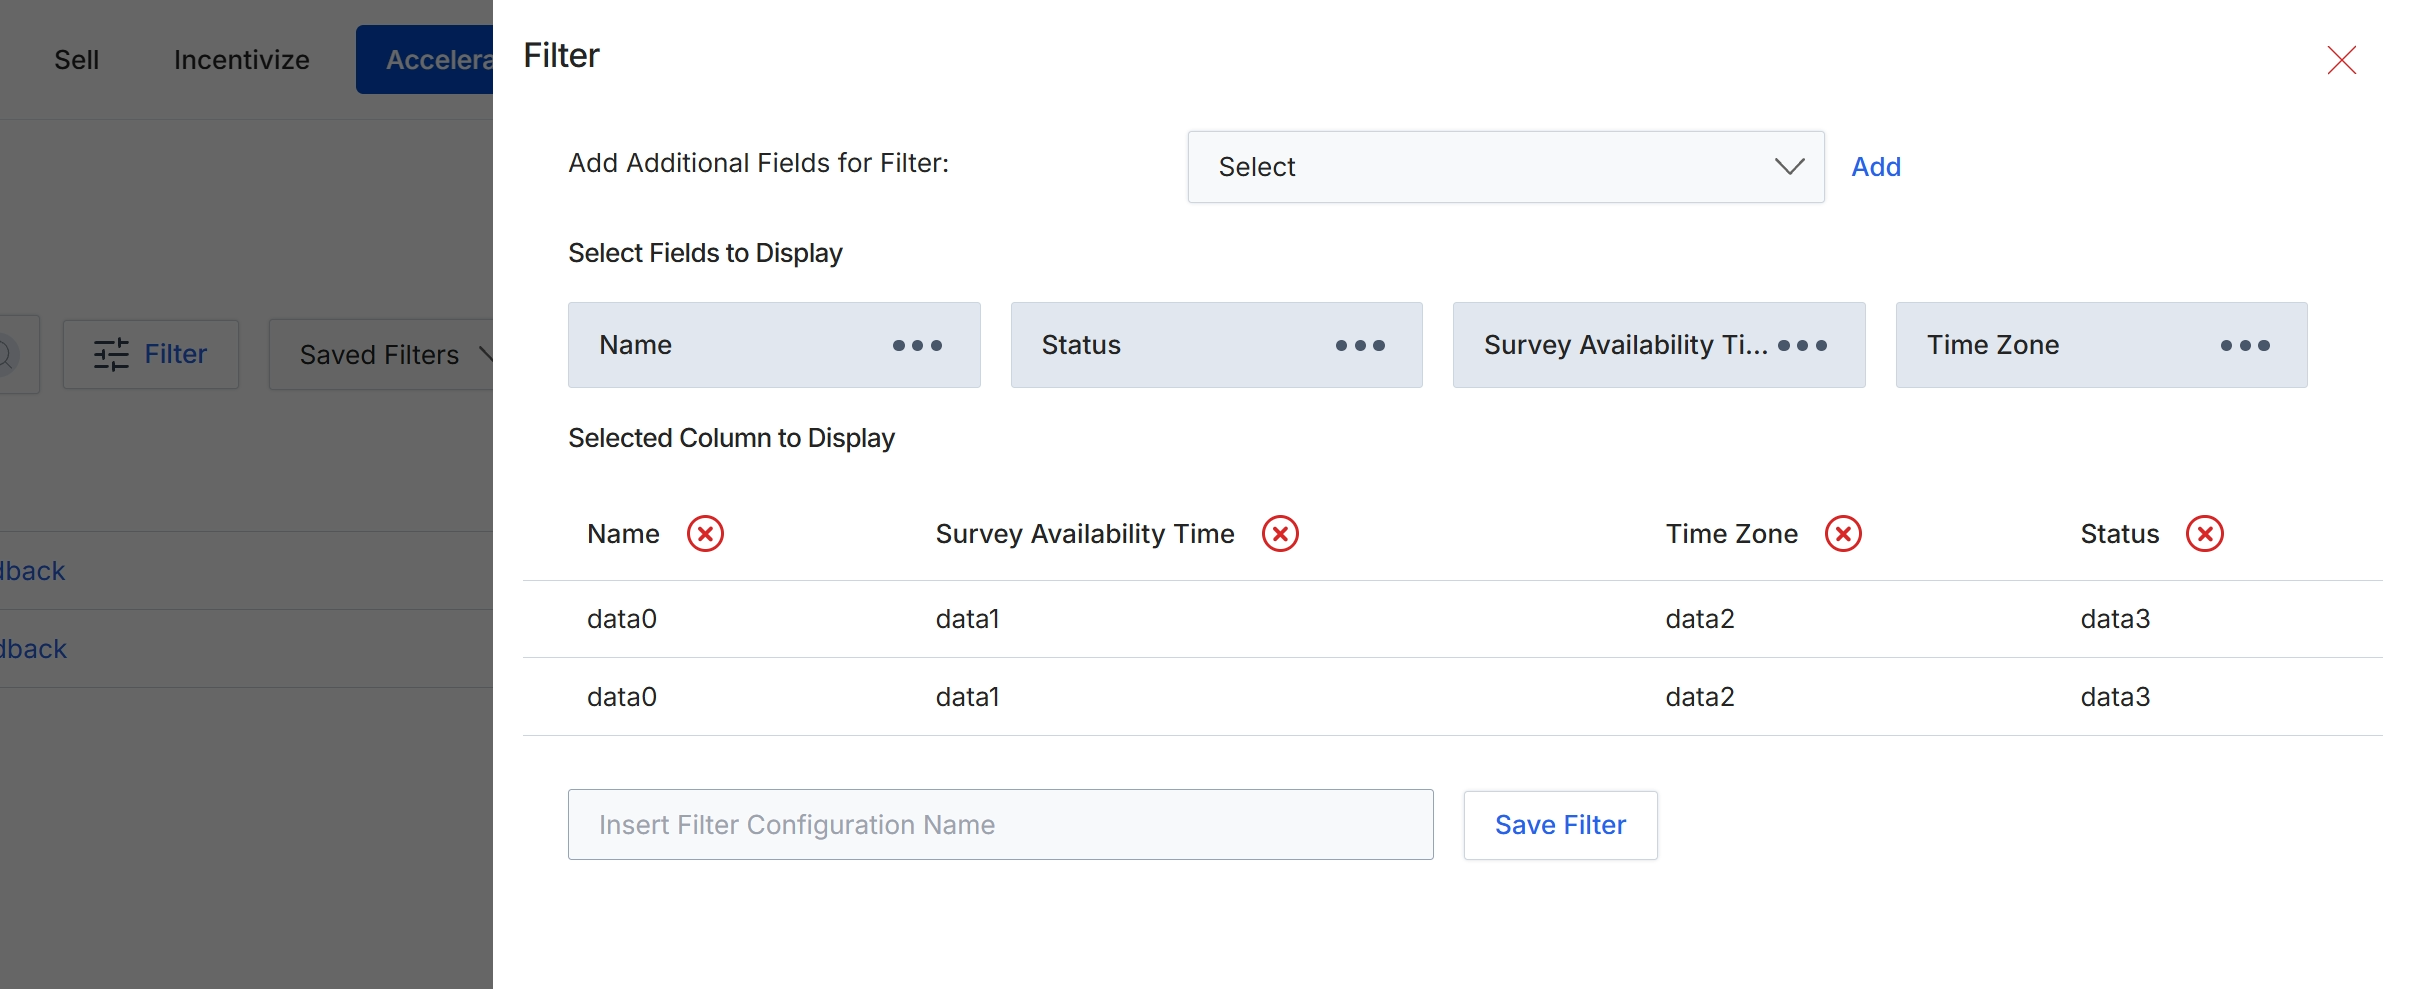Click data2 in the first table row
Image resolution: width=2413 pixels, height=989 pixels.
point(1699,619)
